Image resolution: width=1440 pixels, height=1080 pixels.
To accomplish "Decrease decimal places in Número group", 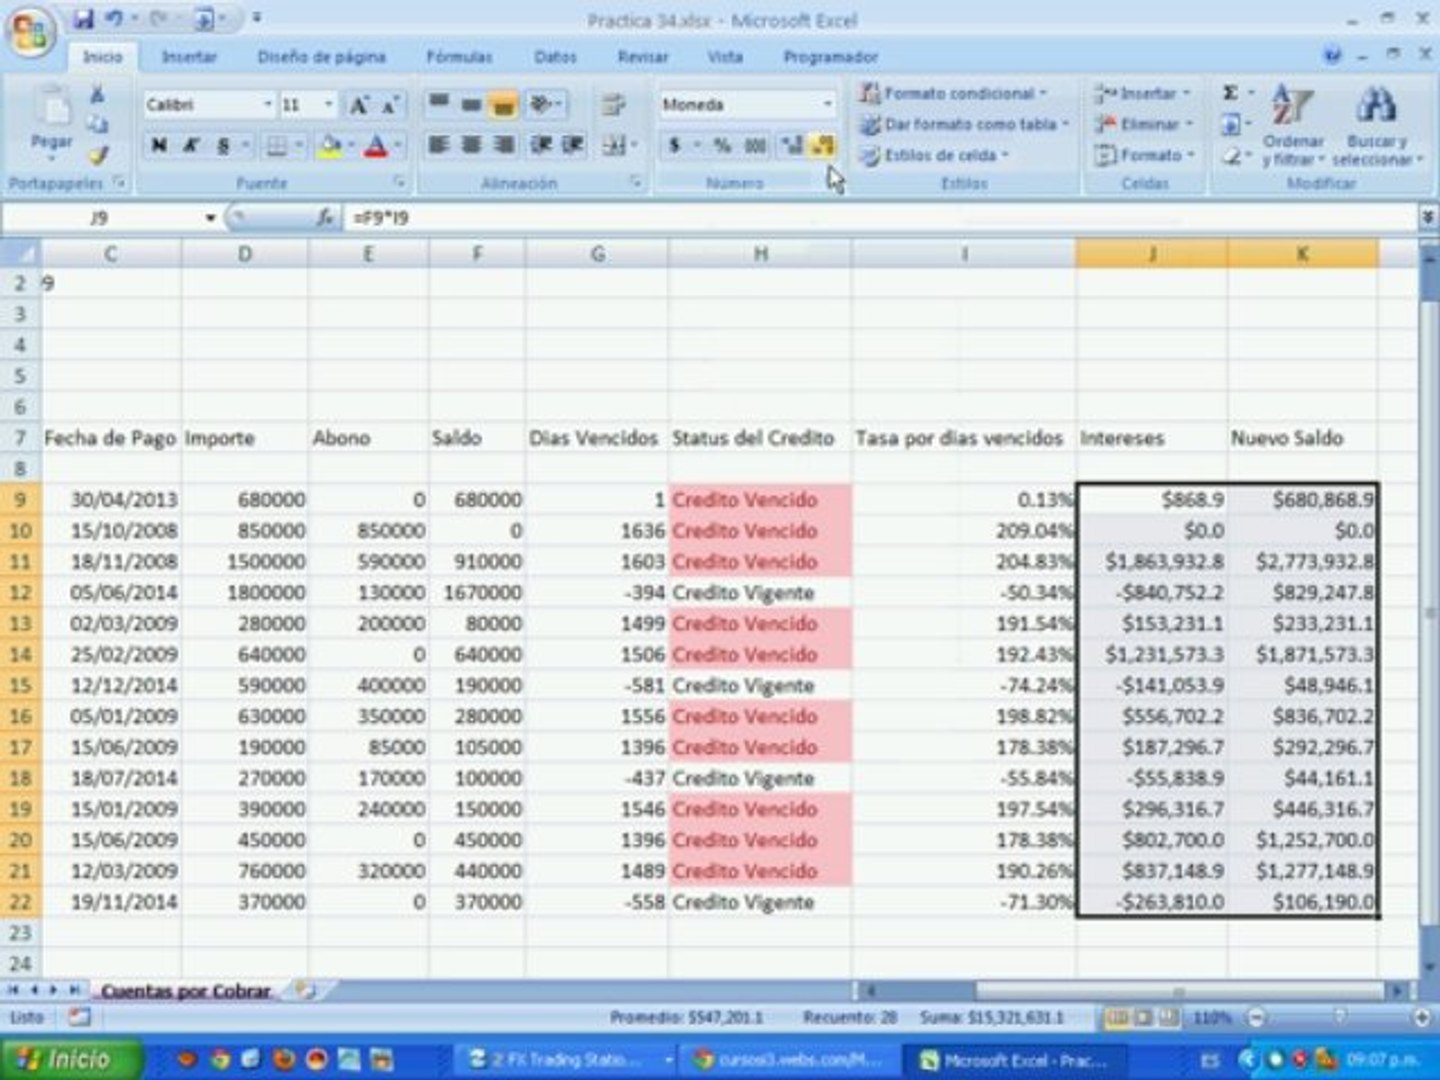I will tap(823, 146).
